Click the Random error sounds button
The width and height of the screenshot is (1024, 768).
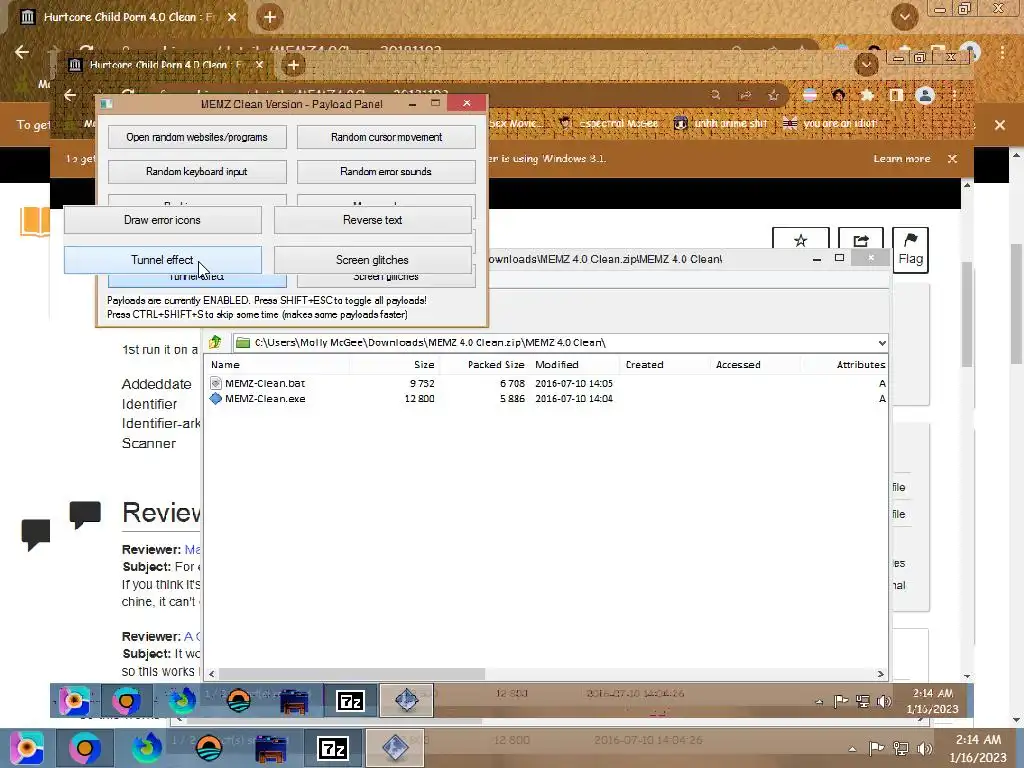click(x=386, y=172)
